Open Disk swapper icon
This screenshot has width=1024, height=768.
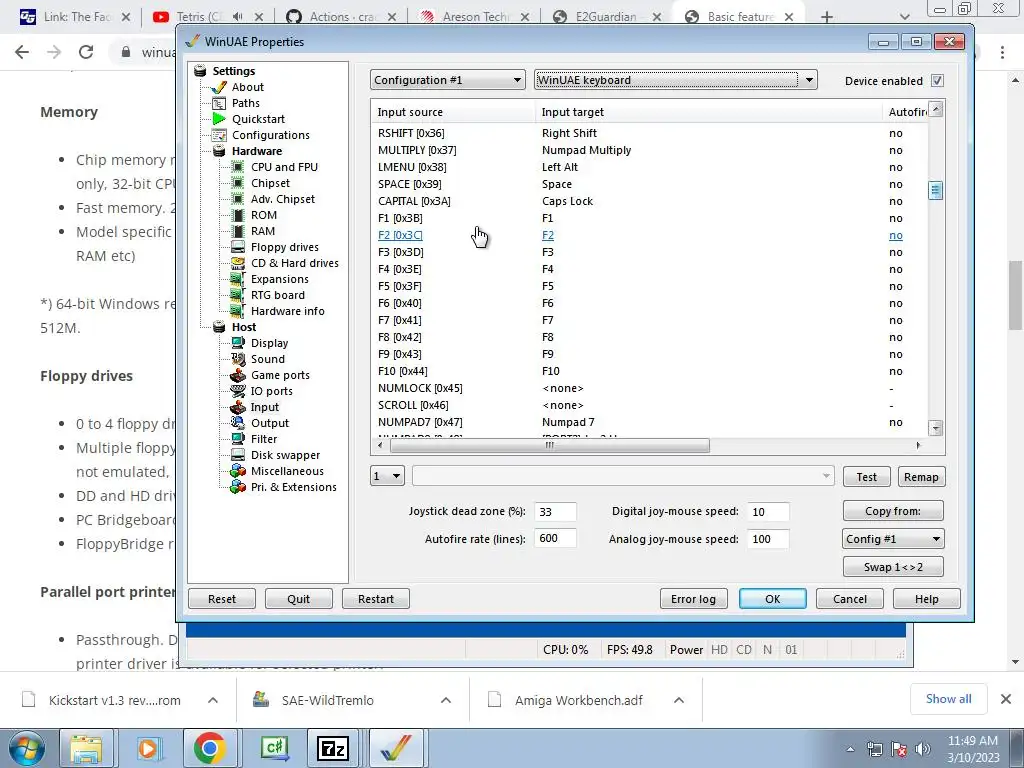[238, 455]
